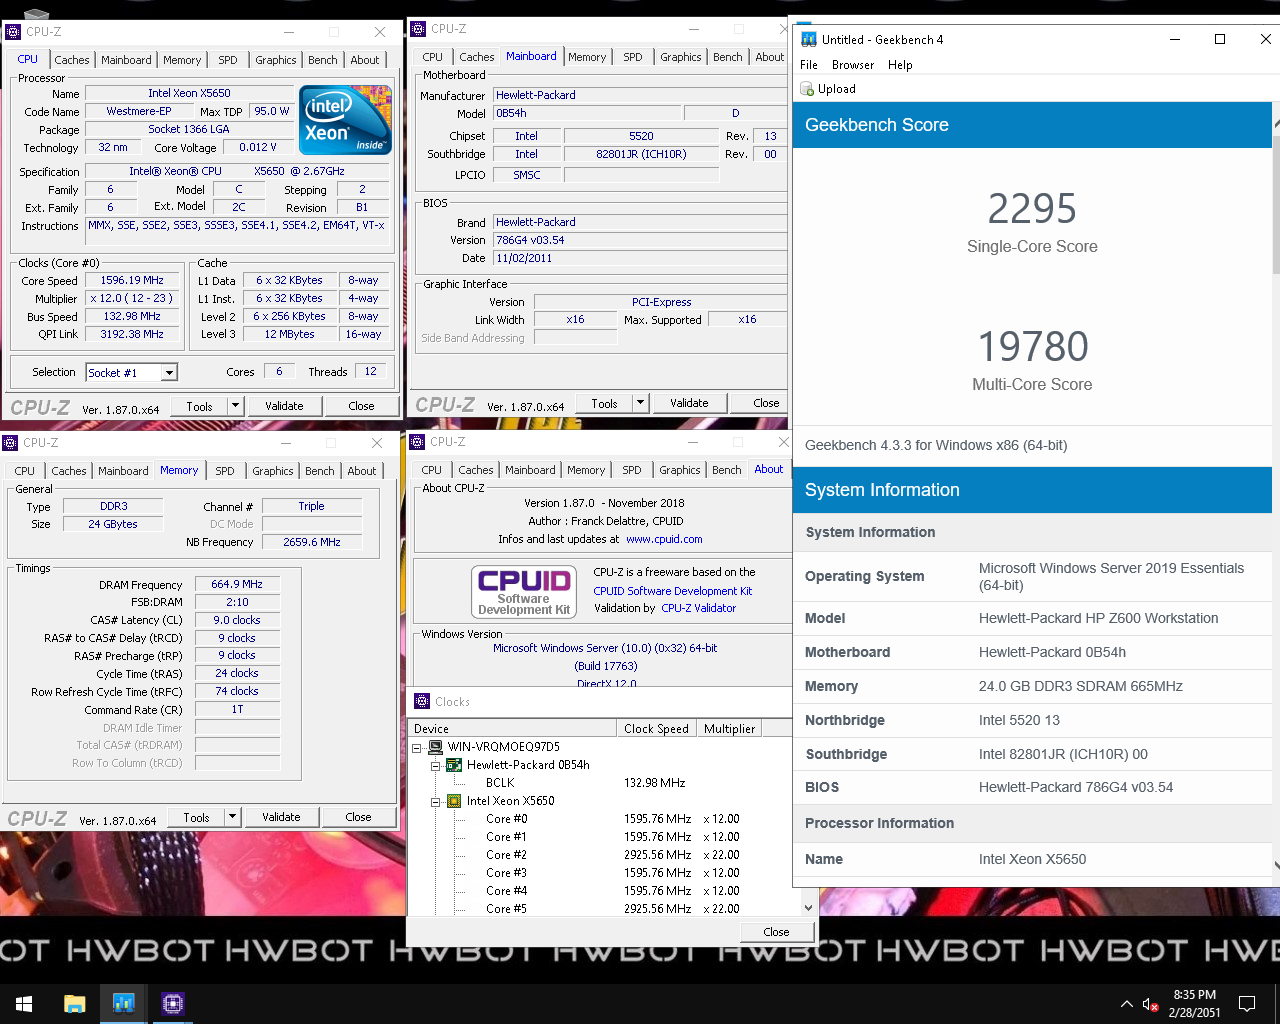Screen dimensions: 1280x1024
Task: Open Tools dropdown arrow in Mainboard window
Action: [640, 403]
